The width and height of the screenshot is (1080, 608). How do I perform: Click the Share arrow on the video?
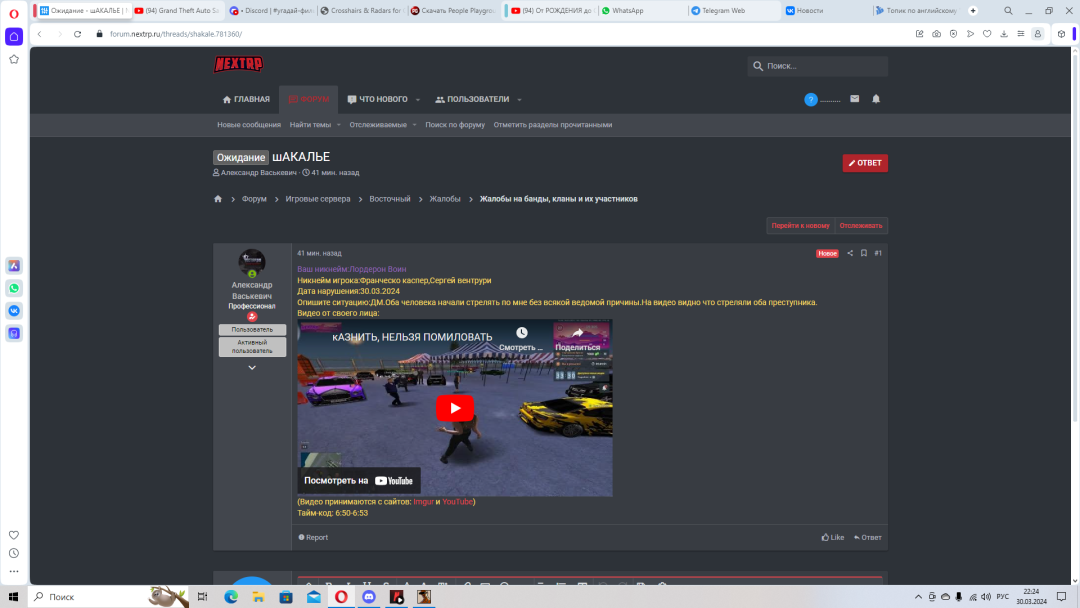pyautogui.click(x=577, y=333)
